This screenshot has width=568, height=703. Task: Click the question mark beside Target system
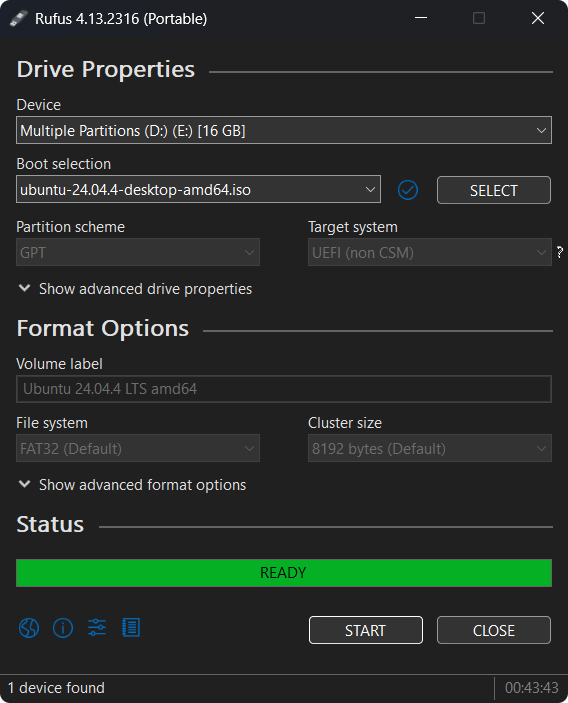tap(559, 252)
